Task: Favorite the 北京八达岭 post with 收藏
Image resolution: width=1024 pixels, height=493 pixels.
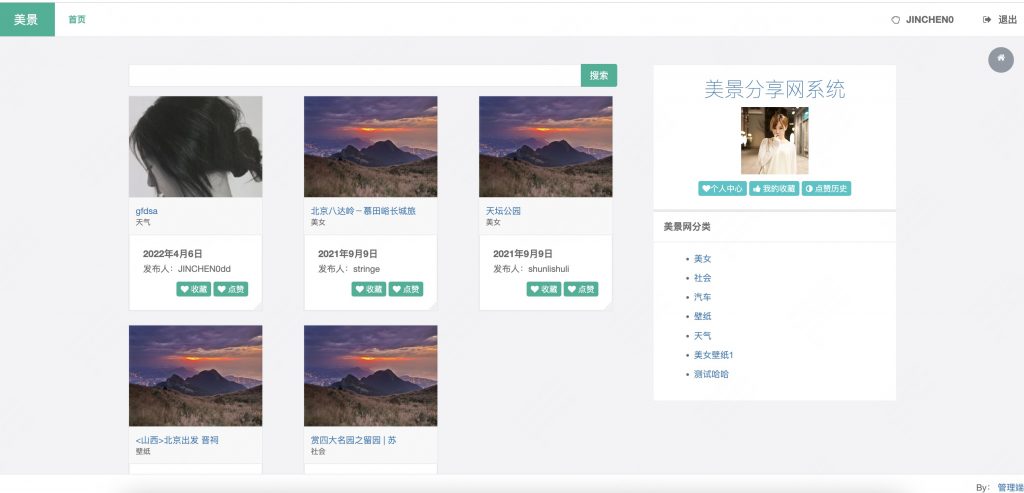Action: tap(369, 289)
